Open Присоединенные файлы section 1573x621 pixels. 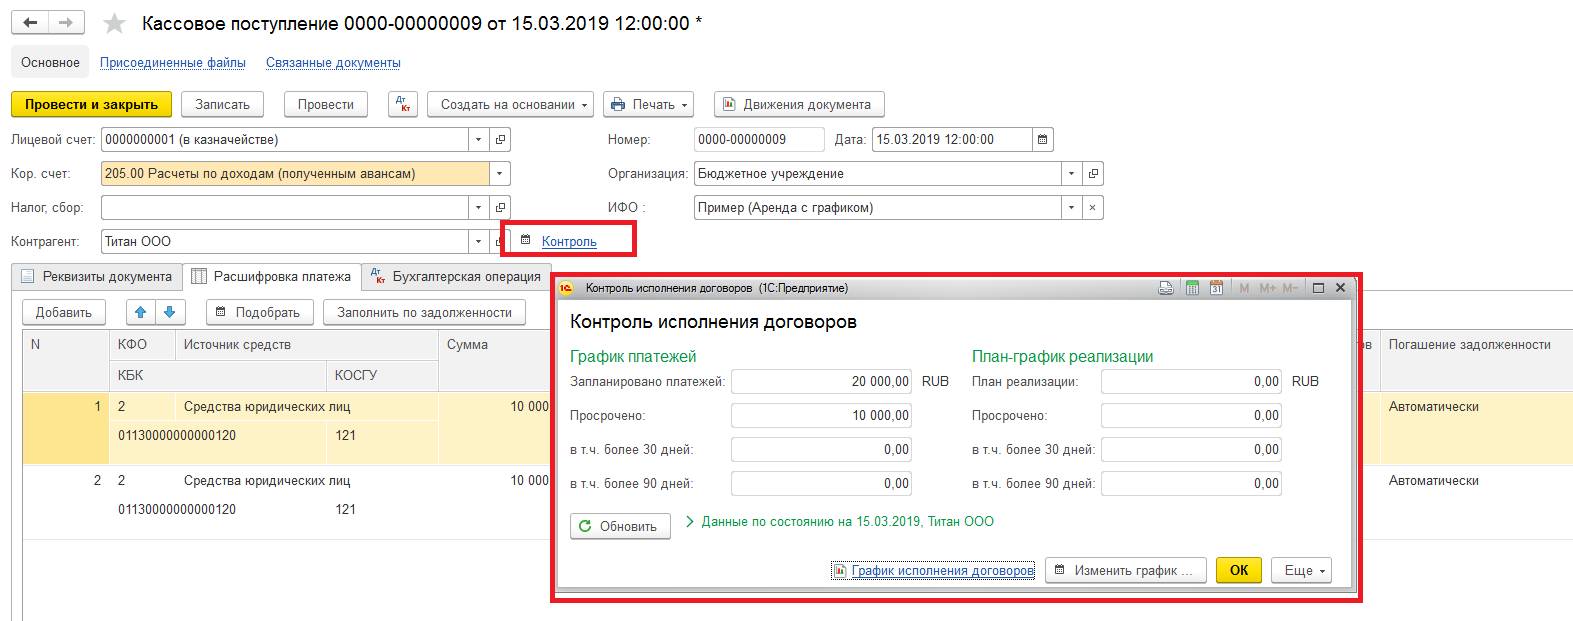click(x=173, y=62)
